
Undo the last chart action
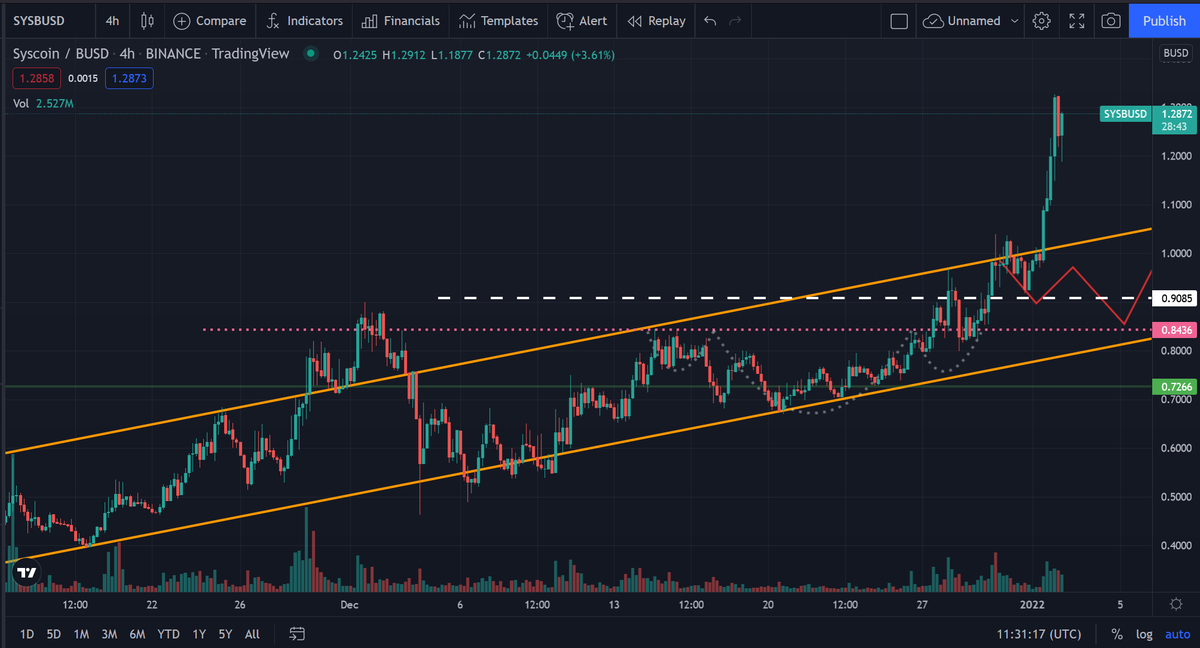click(710, 20)
